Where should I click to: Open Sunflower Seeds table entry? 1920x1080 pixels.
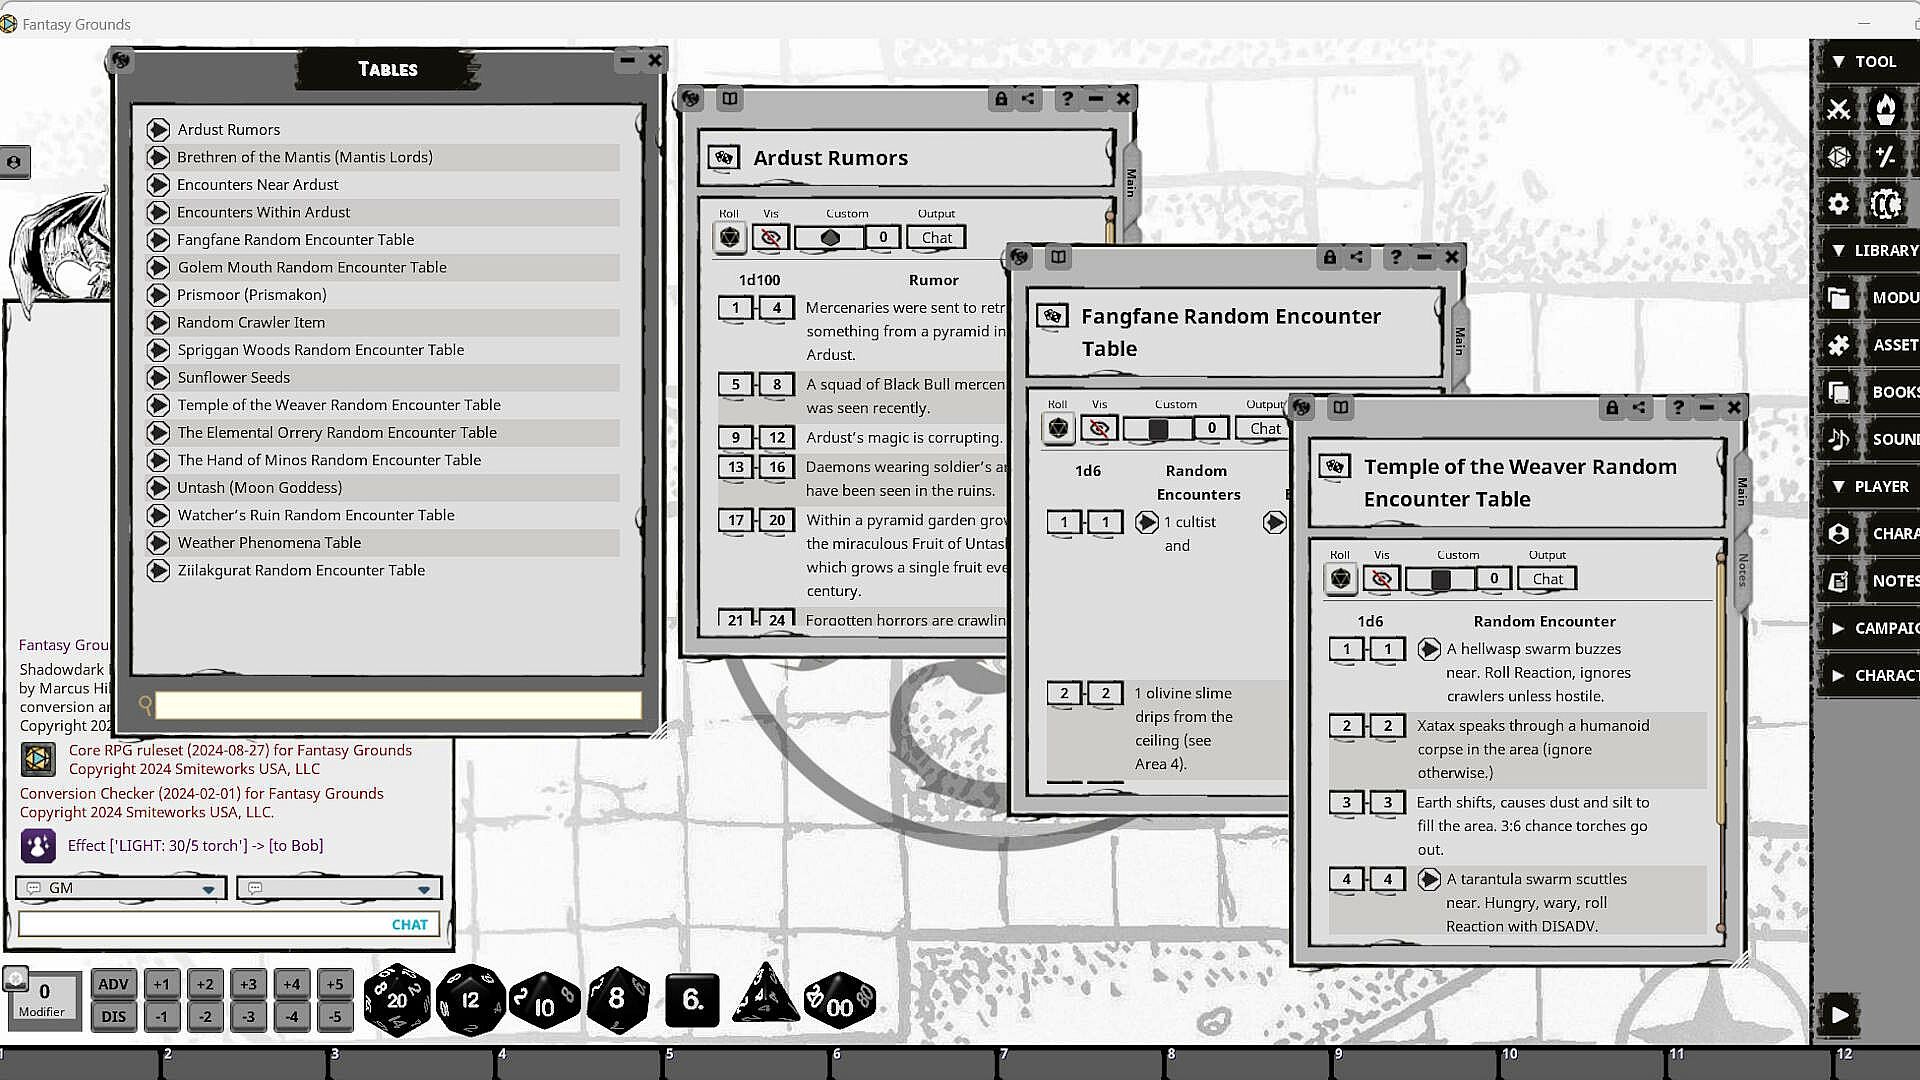pos(233,378)
